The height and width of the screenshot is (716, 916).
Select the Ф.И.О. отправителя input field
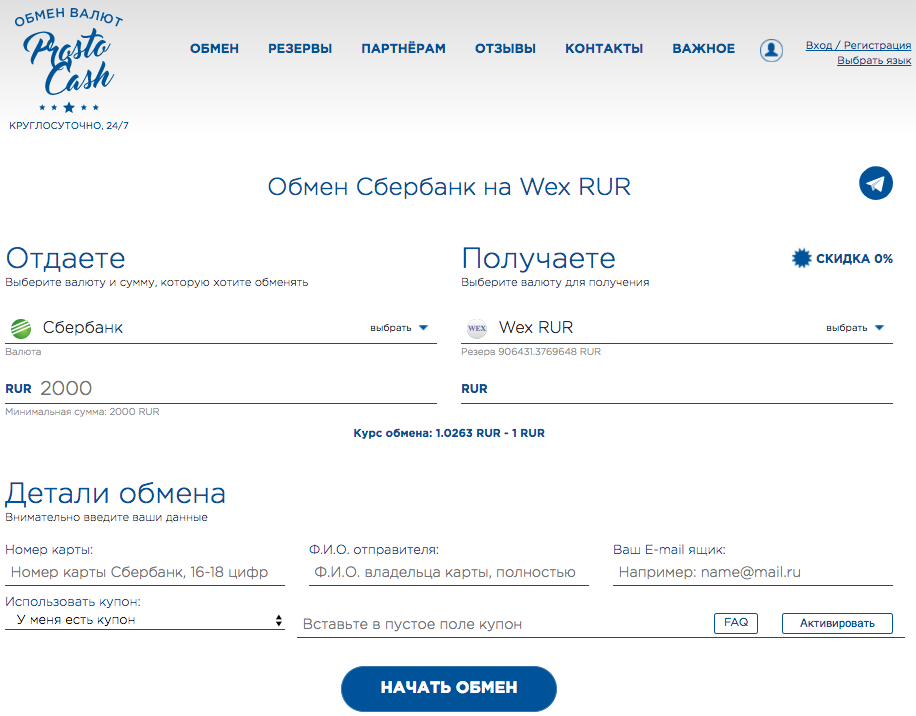tap(449, 572)
